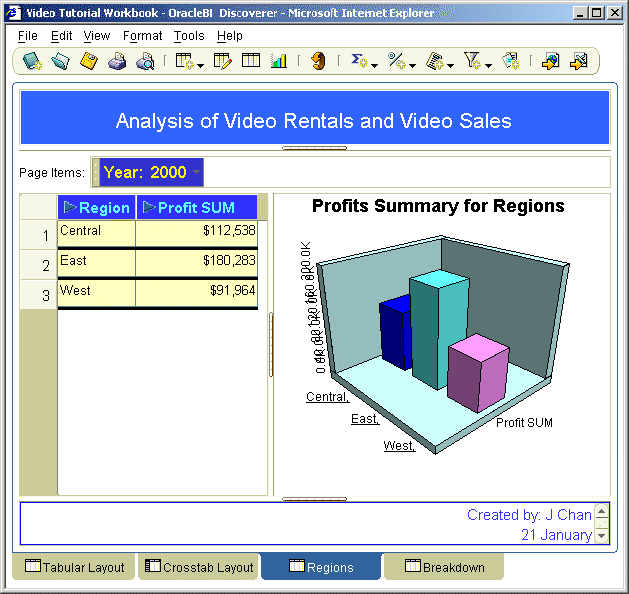Click the New Workbook toolbar icon
The height and width of the screenshot is (594, 629).
[x=32, y=61]
